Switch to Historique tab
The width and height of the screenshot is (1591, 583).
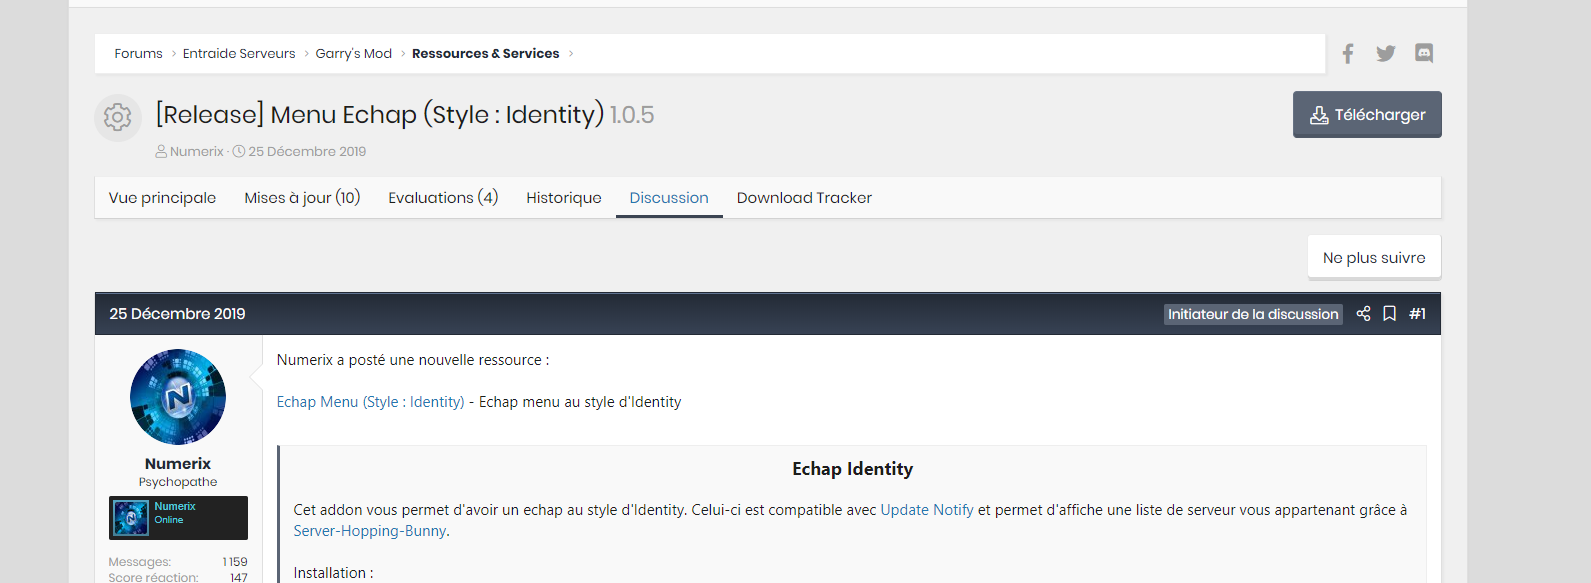pos(564,198)
